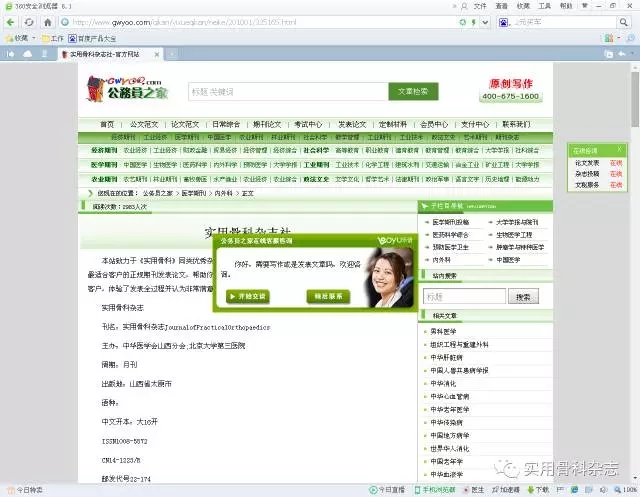
Task: Open a new tab with plus button
Action: 172,54
